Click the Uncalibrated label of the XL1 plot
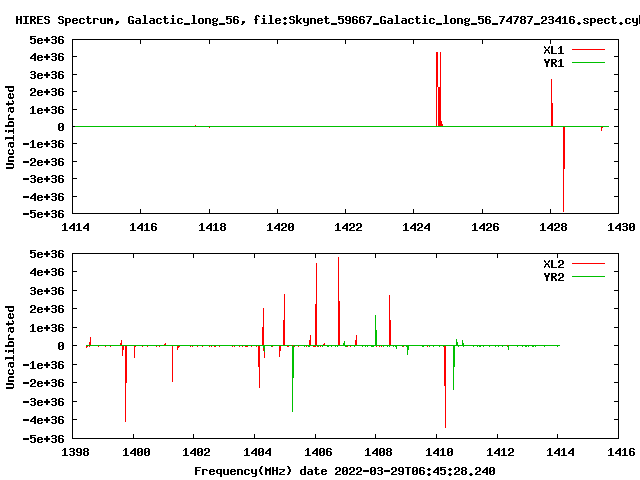This screenshot has width=640, height=480. click(10, 127)
